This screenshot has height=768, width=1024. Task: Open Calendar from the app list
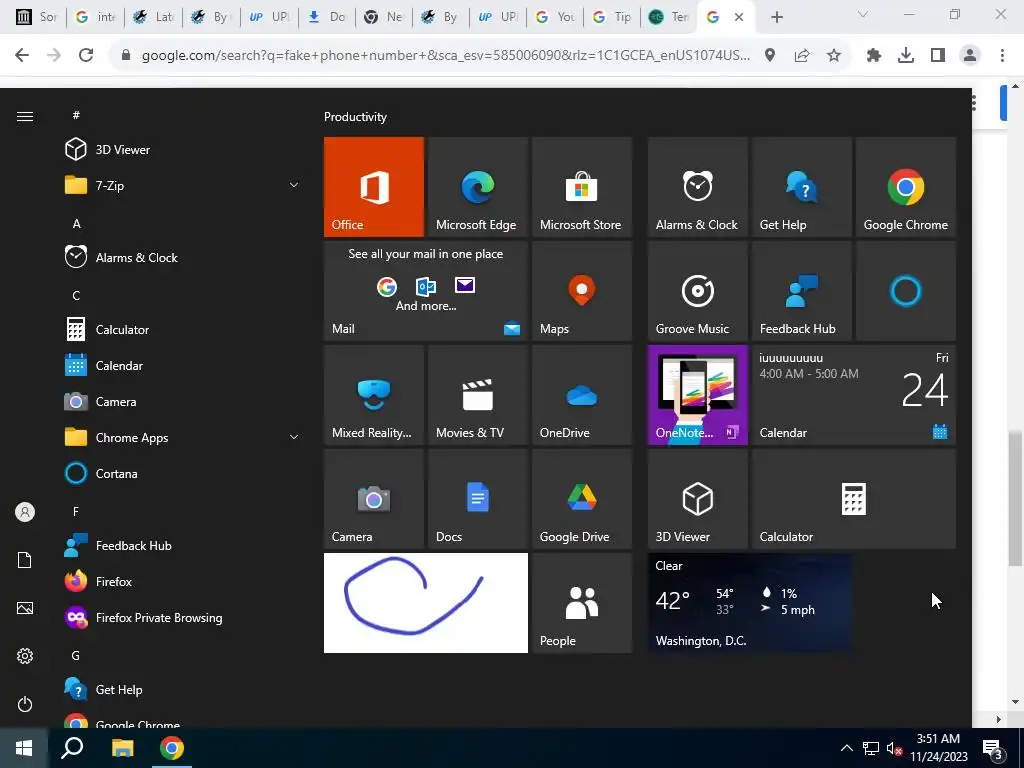tap(183, 366)
